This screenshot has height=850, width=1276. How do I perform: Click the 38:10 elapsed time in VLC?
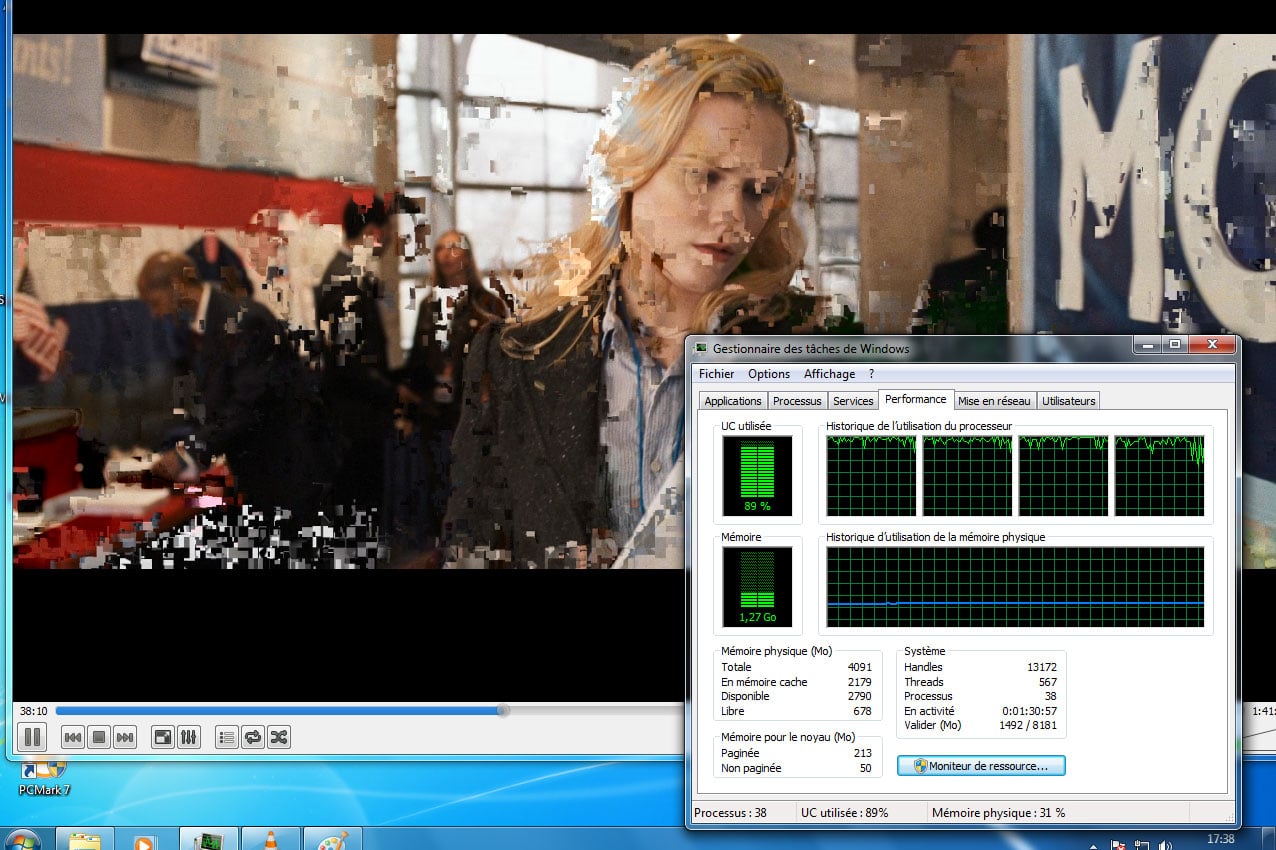coord(34,711)
